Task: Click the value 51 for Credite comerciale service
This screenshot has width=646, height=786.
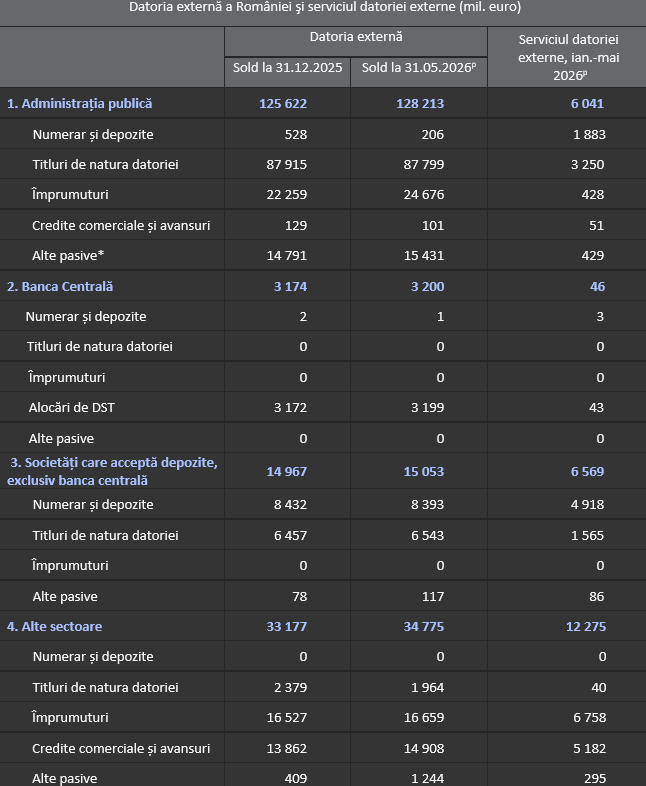Action: pyautogui.click(x=596, y=226)
